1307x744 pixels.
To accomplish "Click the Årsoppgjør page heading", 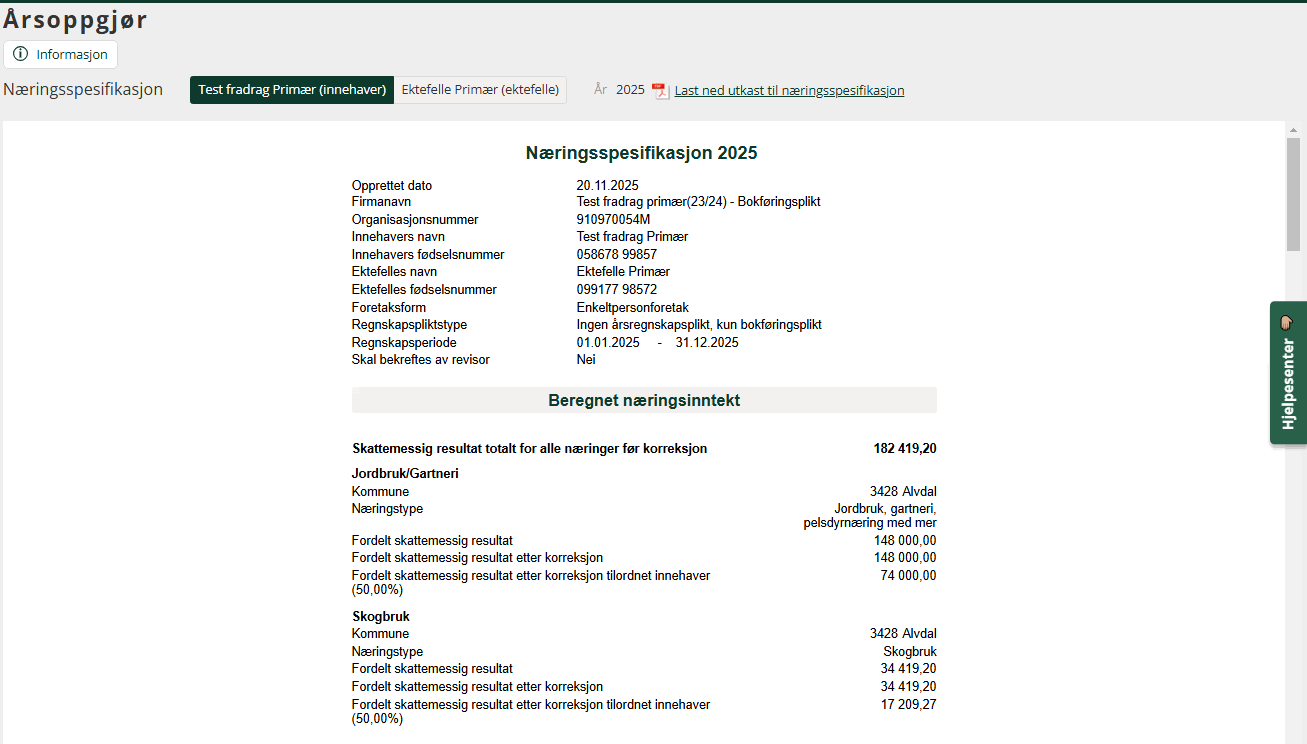I will [x=75, y=19].
